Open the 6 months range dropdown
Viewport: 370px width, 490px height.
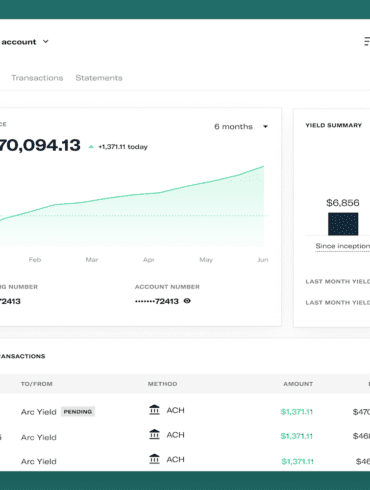241,127
